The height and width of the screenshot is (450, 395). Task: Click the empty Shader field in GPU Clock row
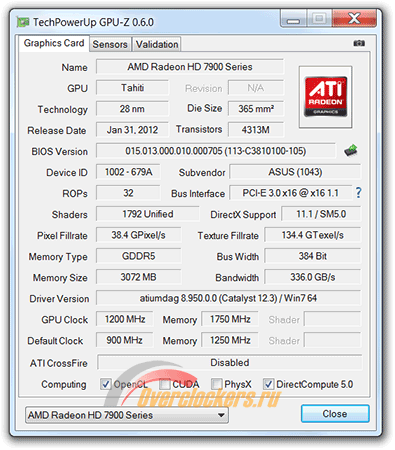pos(332,319)
